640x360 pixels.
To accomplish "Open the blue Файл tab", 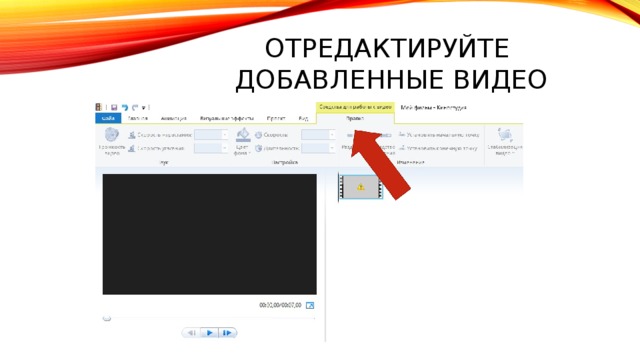I will pyautogui.click(x=108, y=118).
